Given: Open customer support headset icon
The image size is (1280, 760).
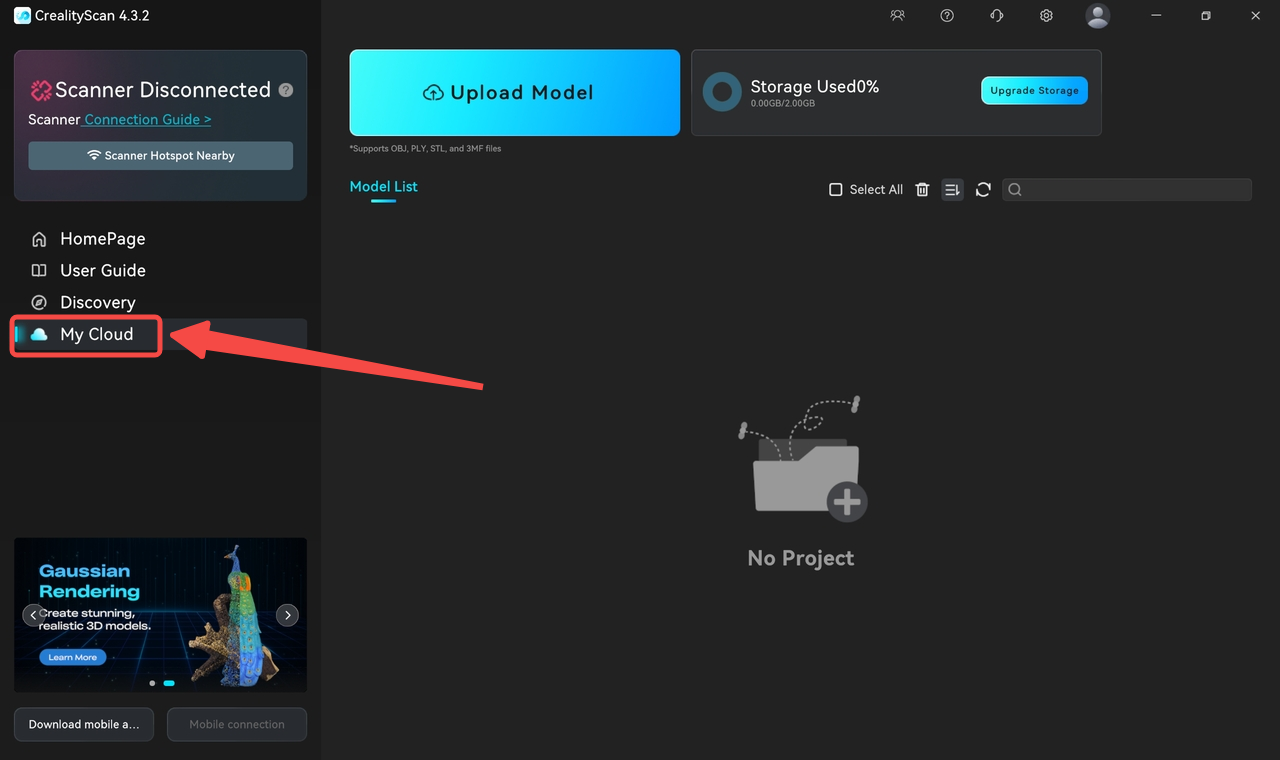Looking at the screenshot, I should [996, 16].
